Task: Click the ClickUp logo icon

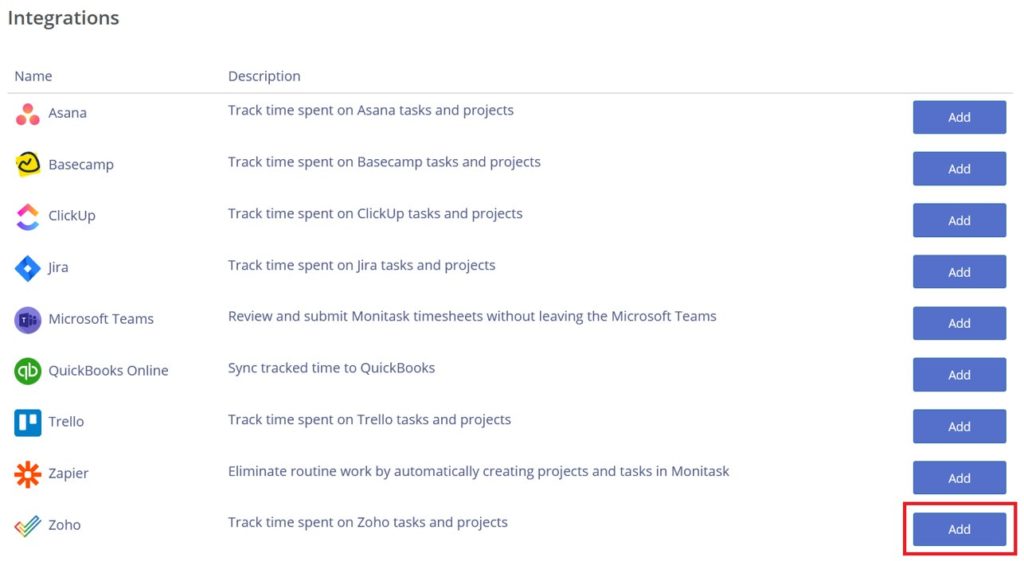Action: (28, 216)
